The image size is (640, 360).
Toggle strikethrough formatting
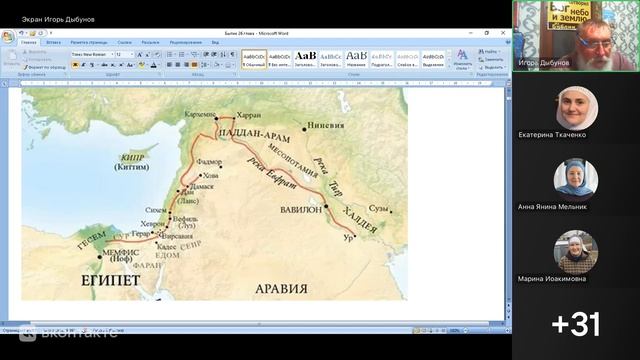[x=104, y=65]
